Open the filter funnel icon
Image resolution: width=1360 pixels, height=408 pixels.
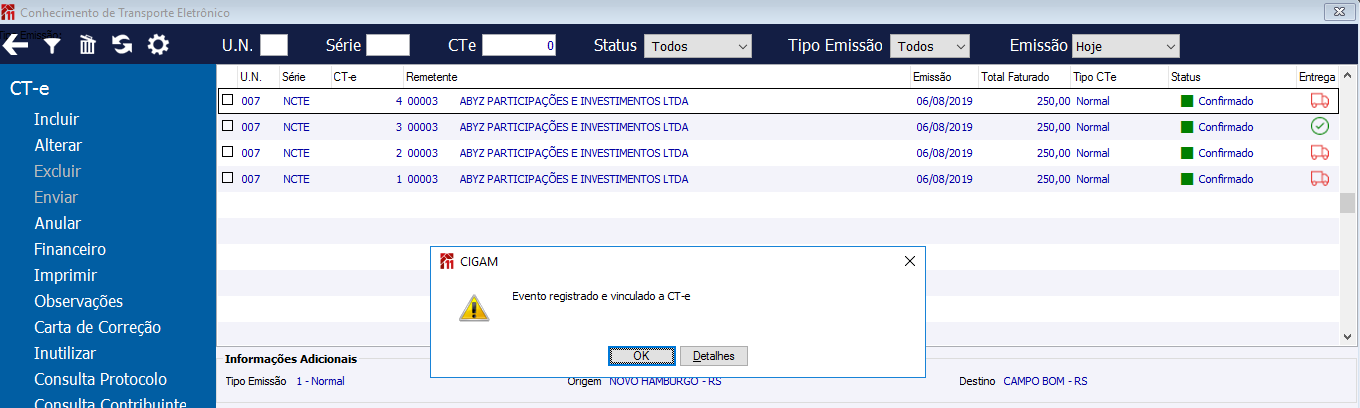52,45
